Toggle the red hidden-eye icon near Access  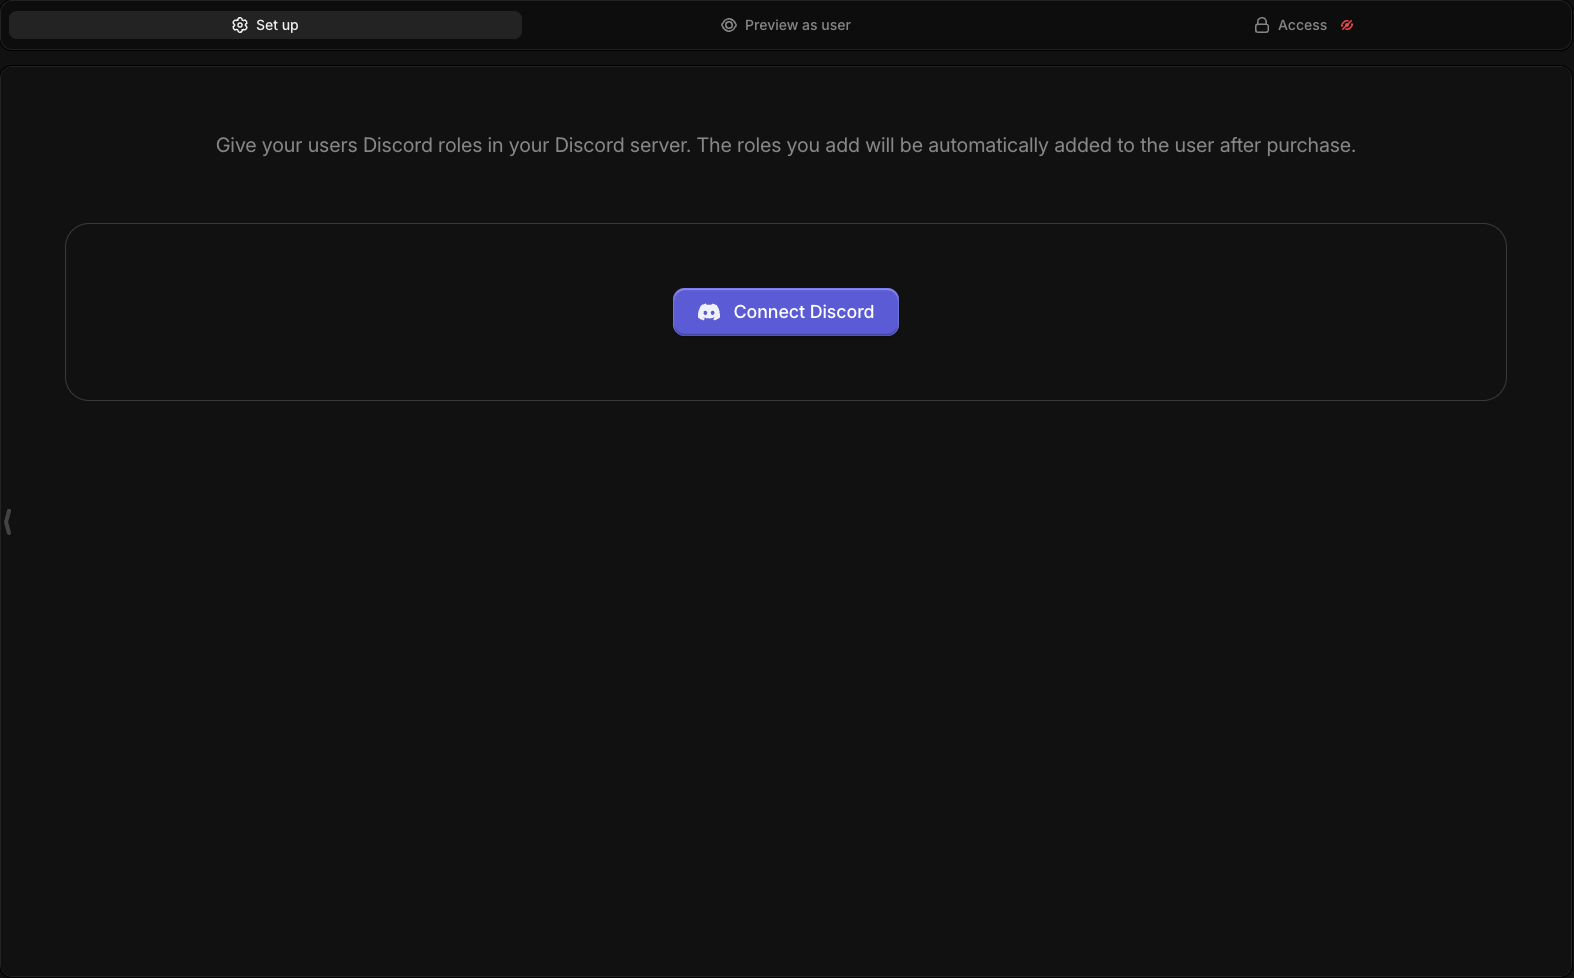[x=1347, y=25]
